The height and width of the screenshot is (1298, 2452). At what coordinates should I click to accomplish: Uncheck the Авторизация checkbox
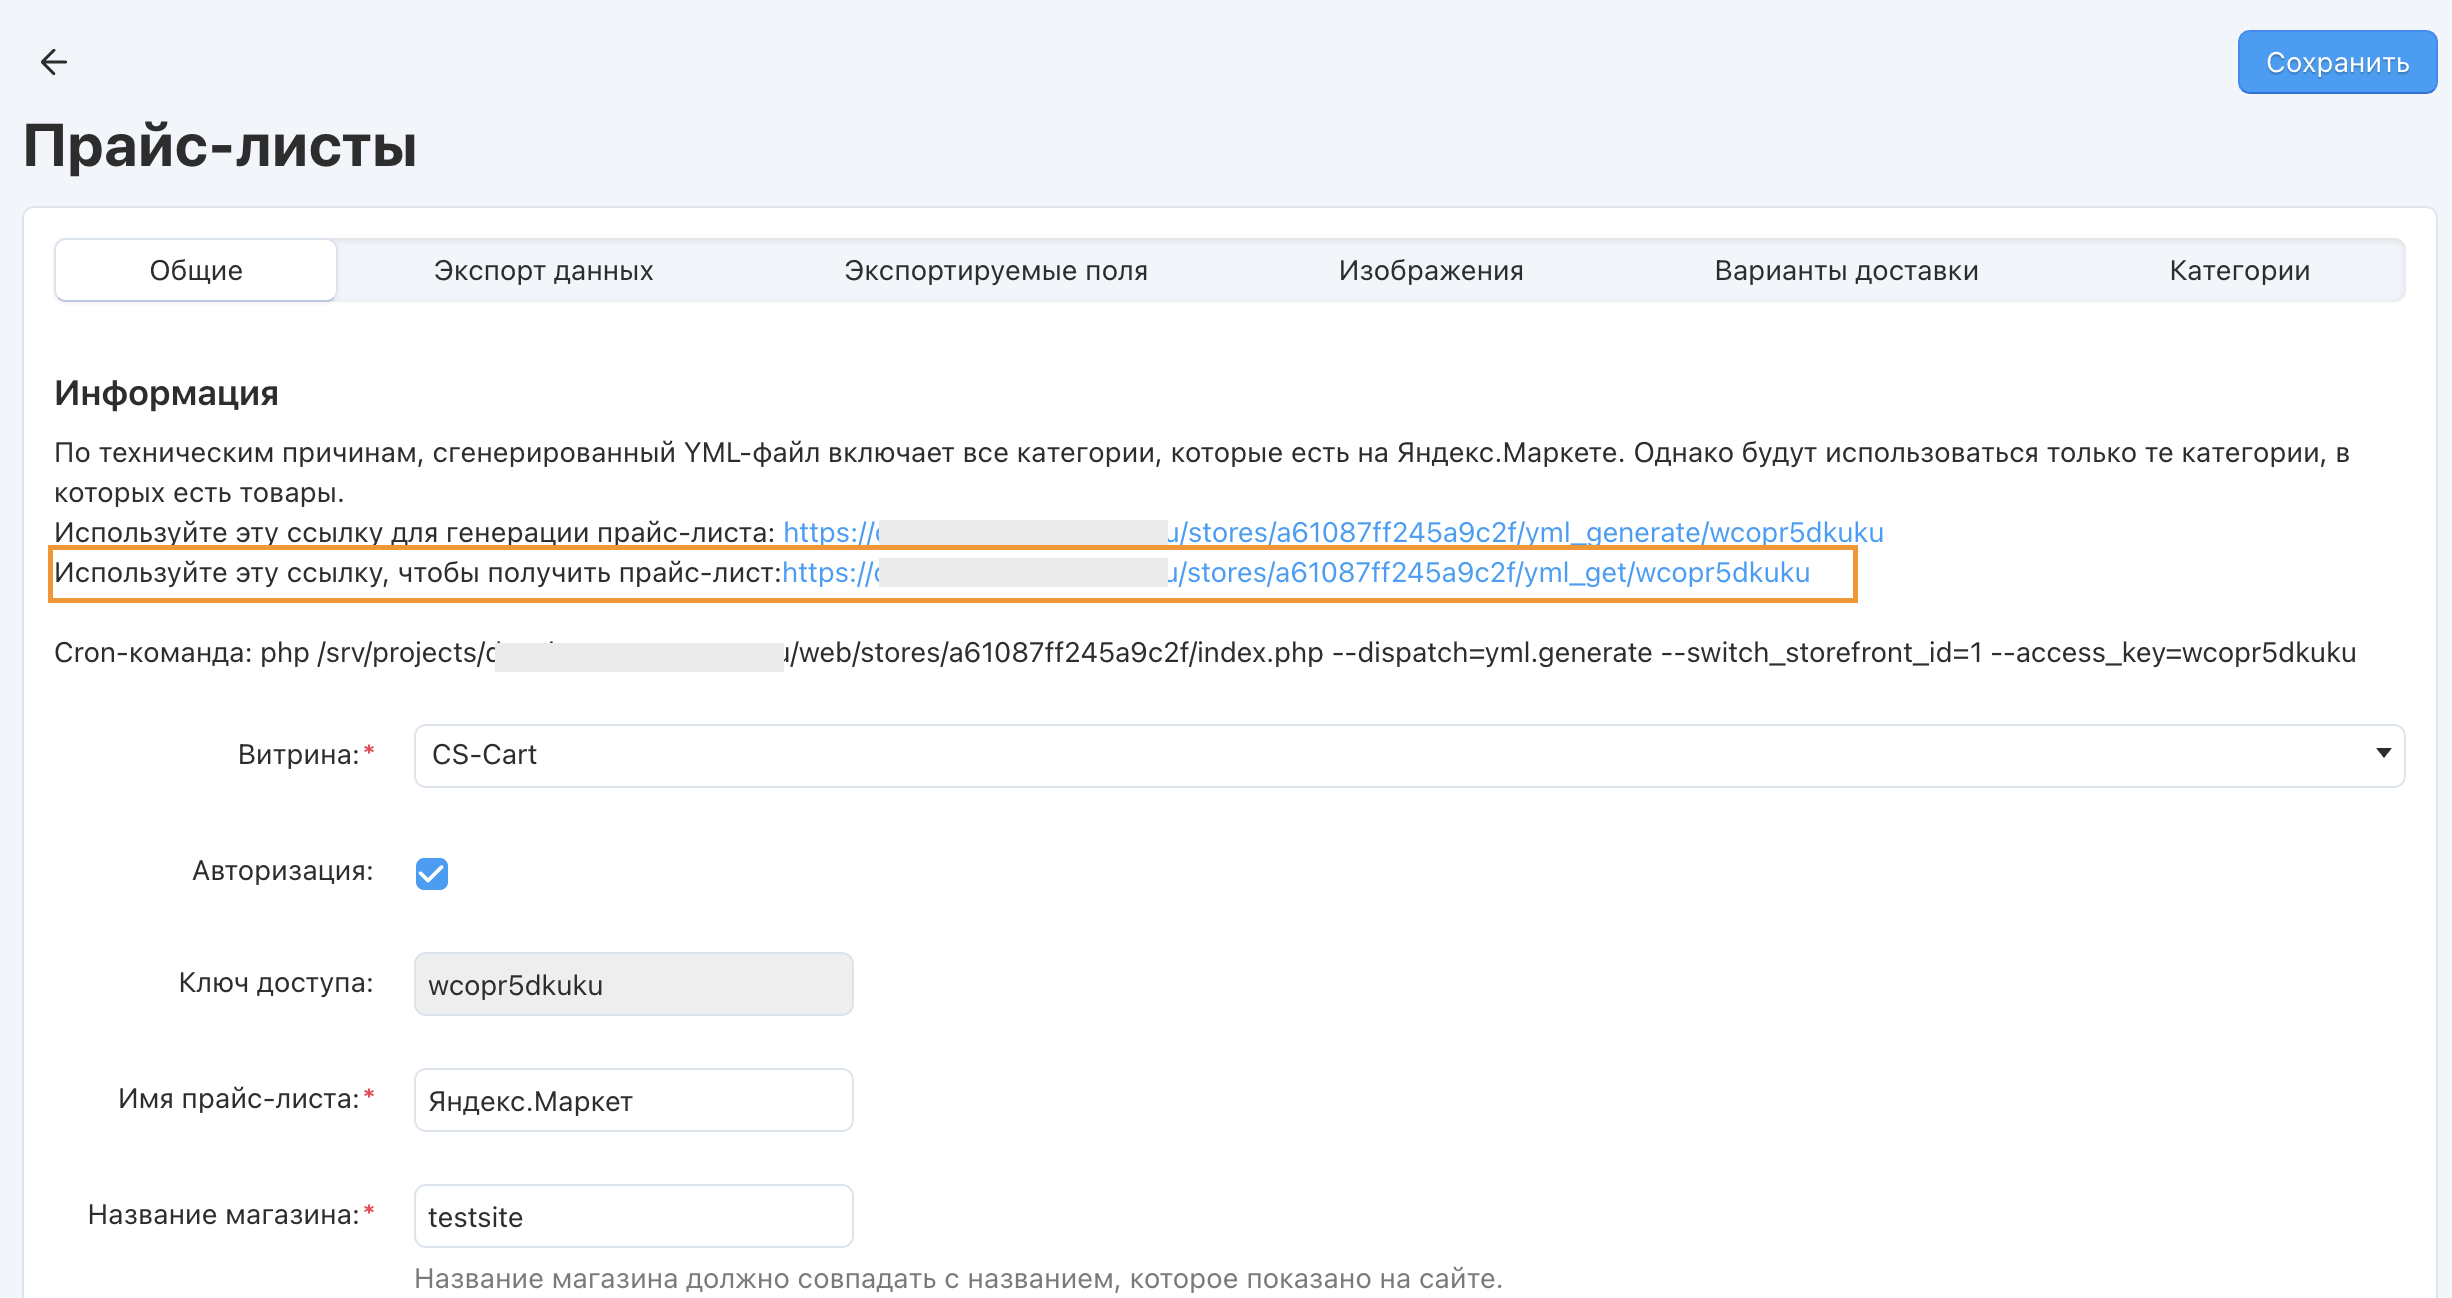pos(432,873)
